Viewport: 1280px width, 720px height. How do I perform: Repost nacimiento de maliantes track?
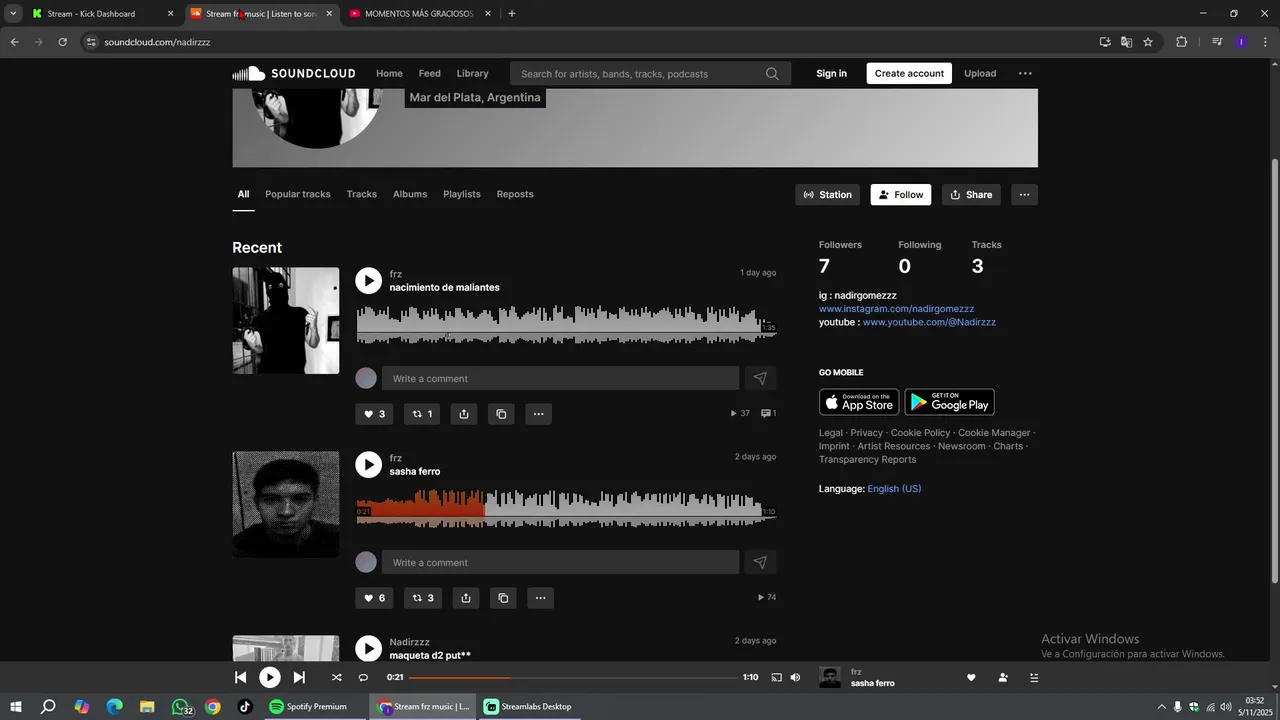[x=423, y=414]
